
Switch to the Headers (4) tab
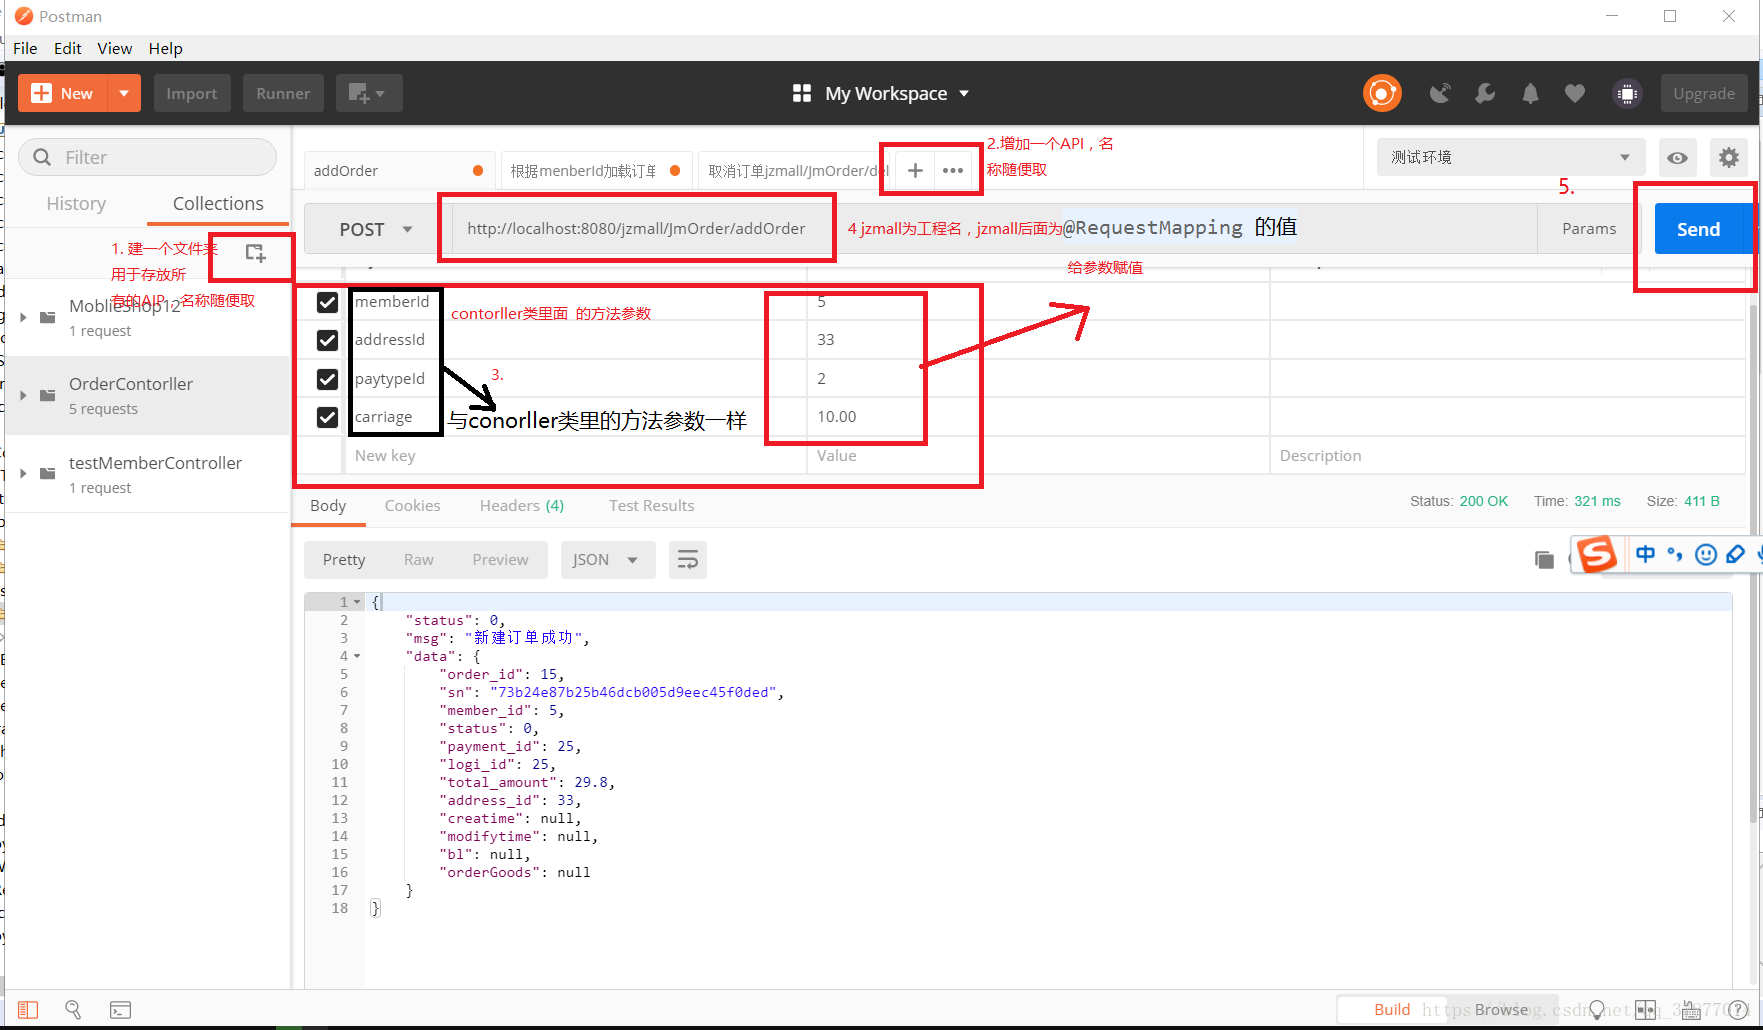pyautogui.click(x=522, y=506)
